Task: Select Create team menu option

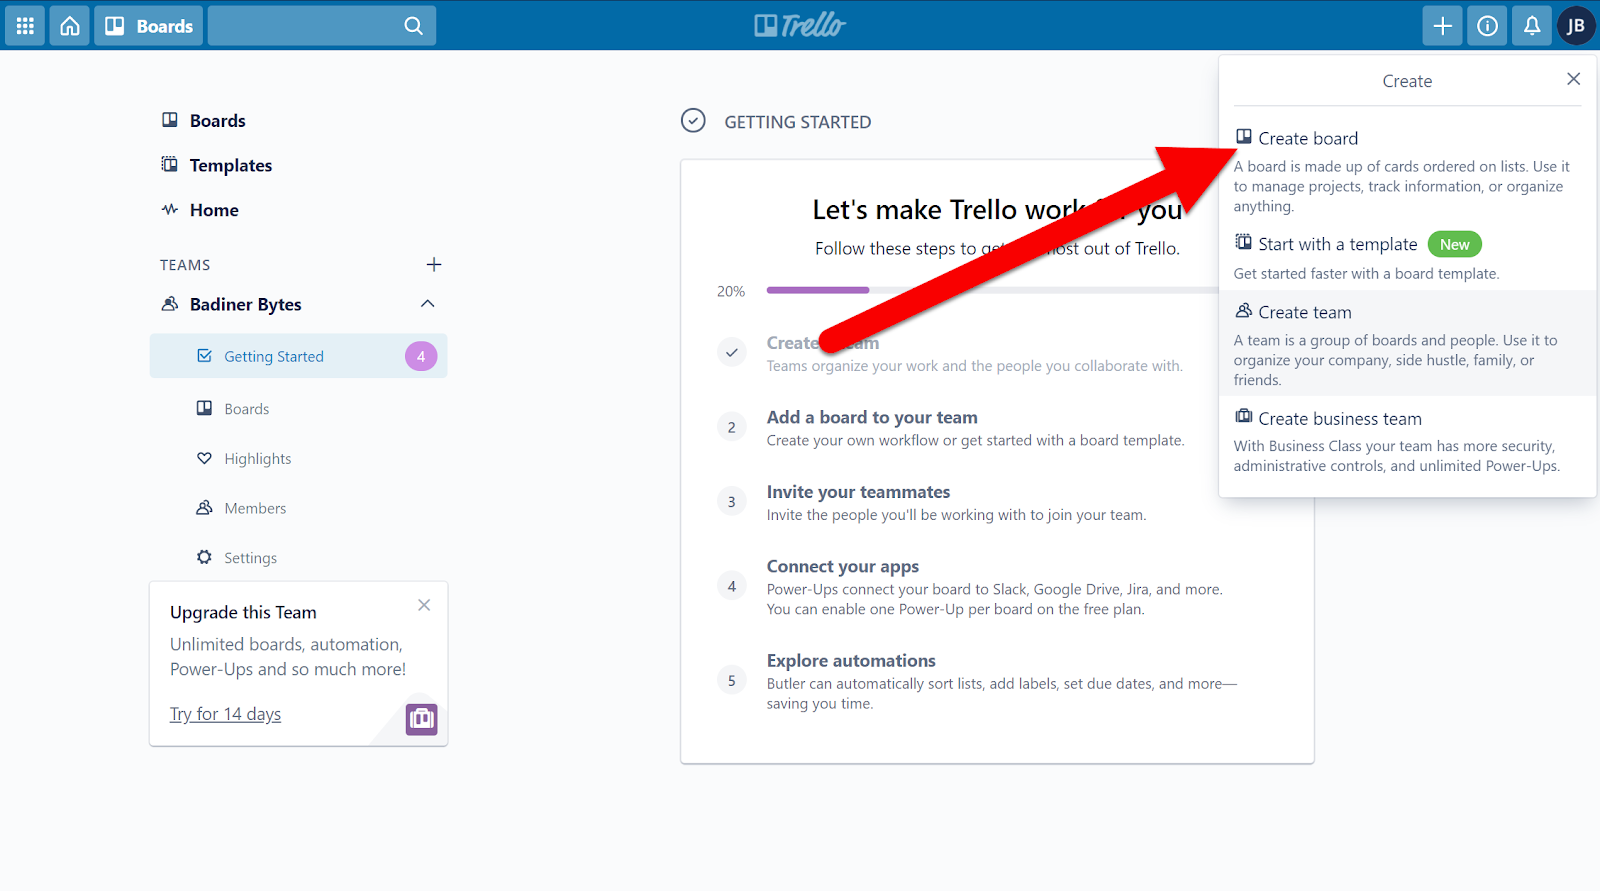Action: coord(1407,344)
